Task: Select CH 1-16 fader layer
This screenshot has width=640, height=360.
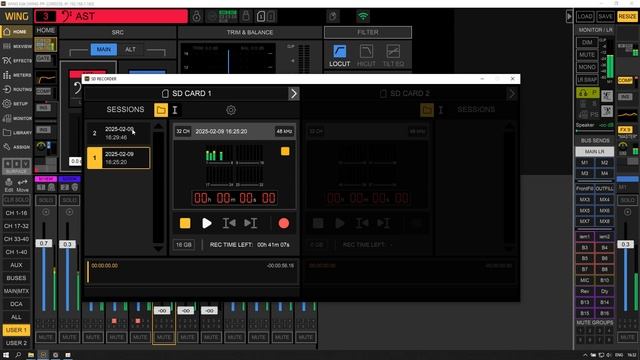Action: pos(16,213)
